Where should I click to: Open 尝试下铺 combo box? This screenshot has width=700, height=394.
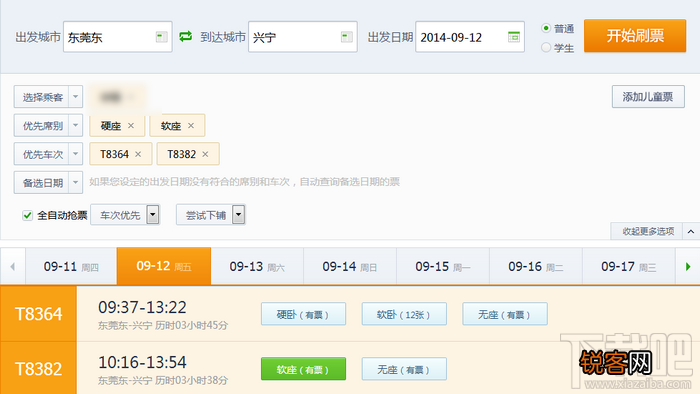211,215
